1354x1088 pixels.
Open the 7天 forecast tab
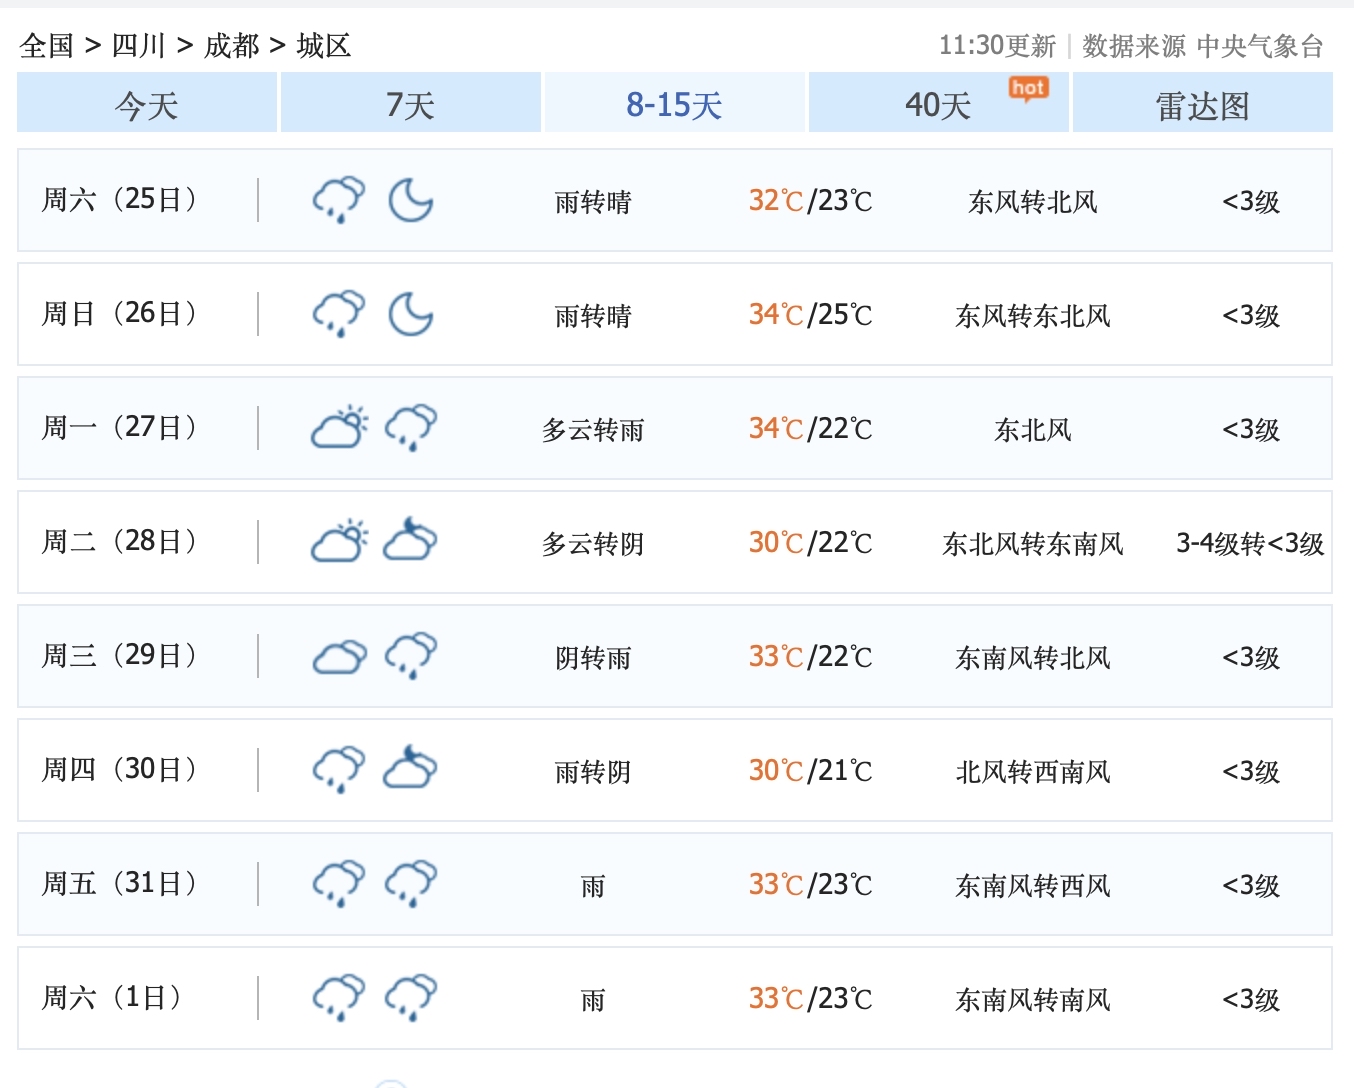pyautogui.click(x=410, y=103)
